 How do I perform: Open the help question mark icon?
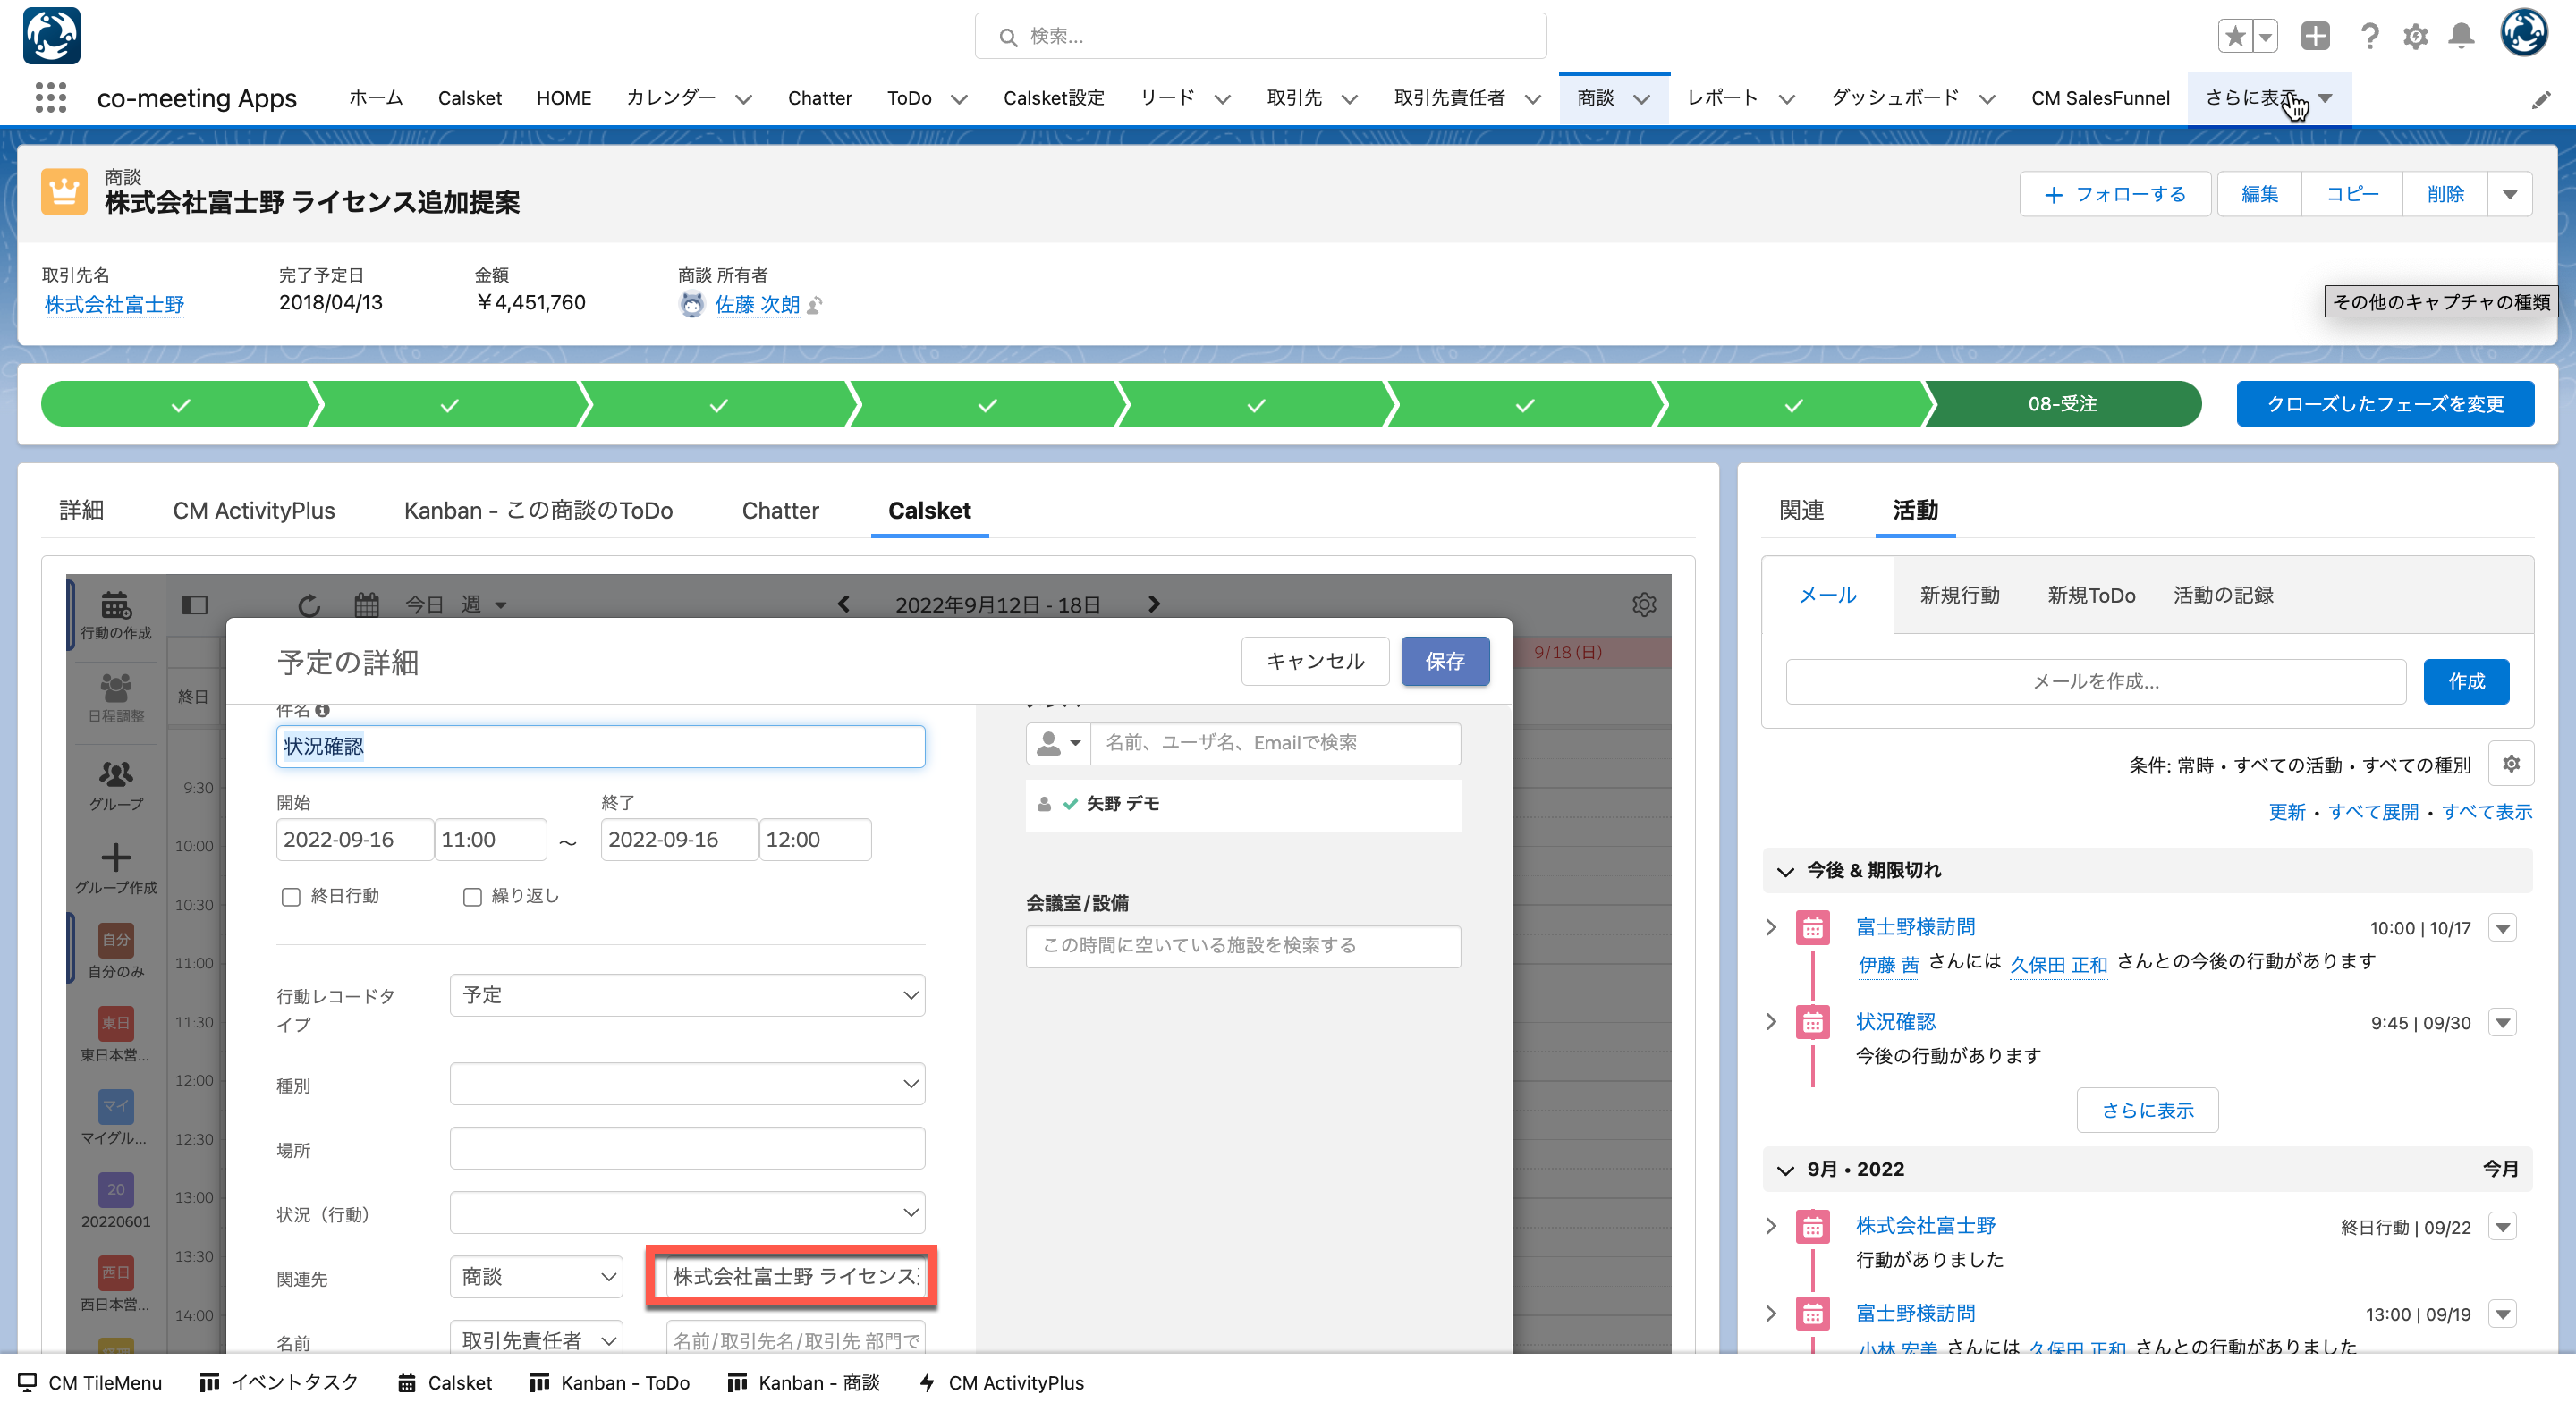[x=2369, y=37]
